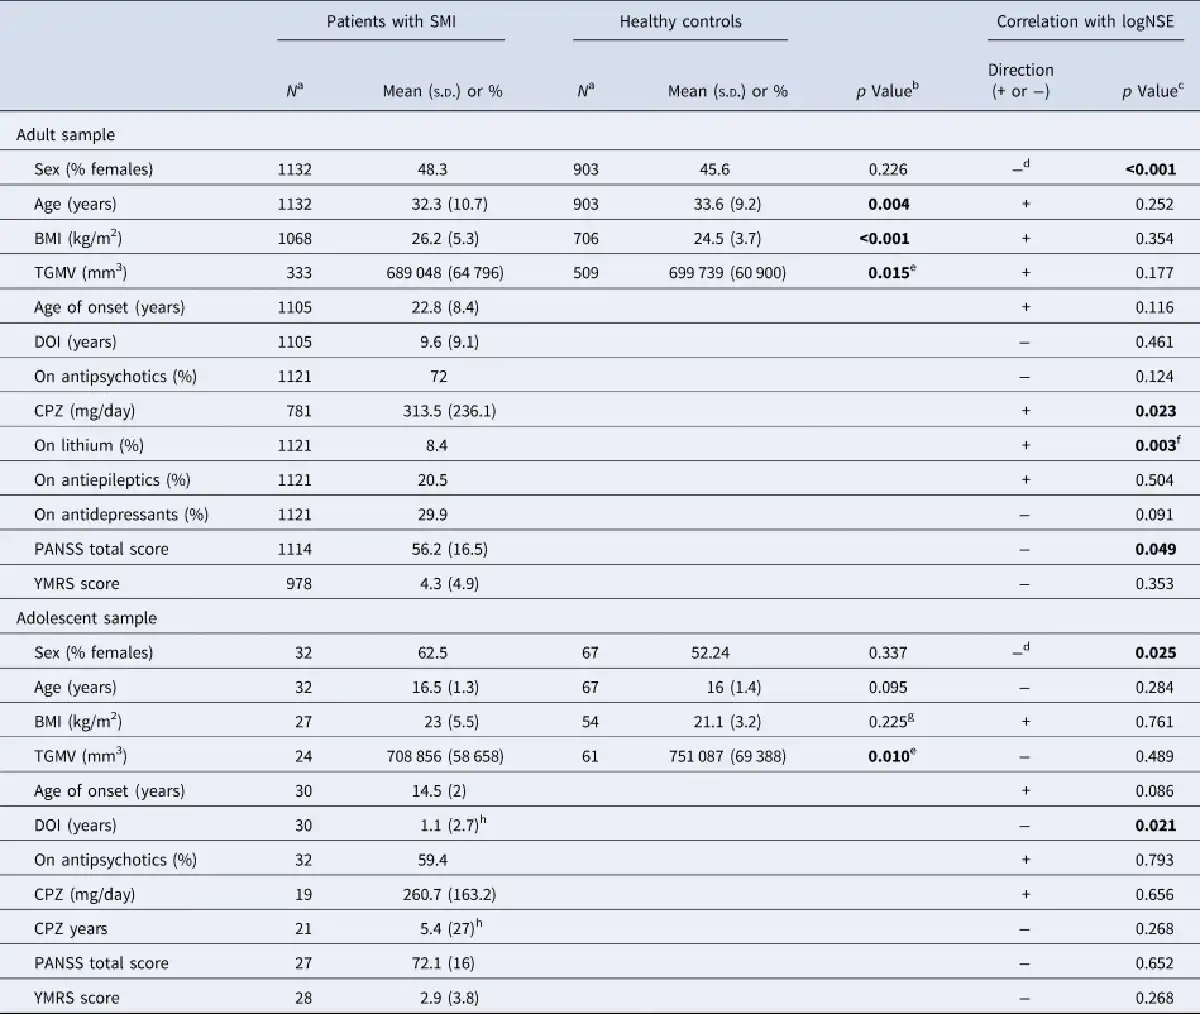Click the 'CPZ years' row label
Screen dimensions: 1200x1014
pos(70,929)
